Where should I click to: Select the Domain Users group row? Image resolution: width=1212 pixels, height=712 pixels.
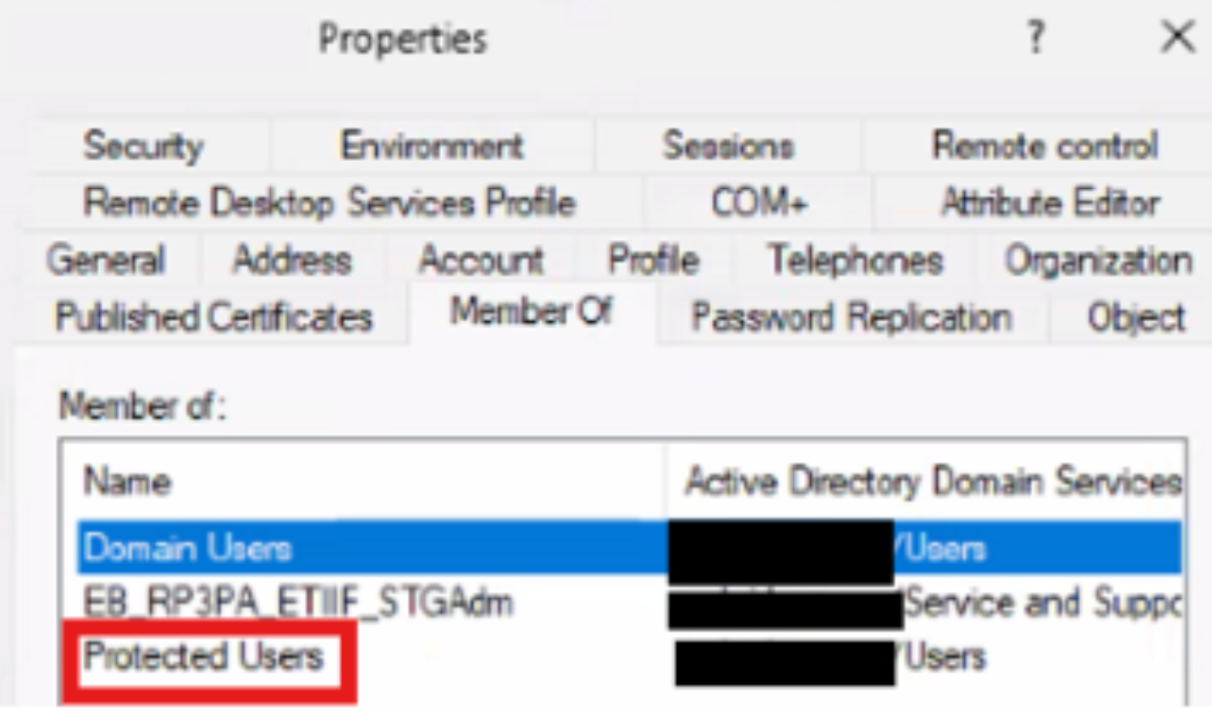point(187,548)
